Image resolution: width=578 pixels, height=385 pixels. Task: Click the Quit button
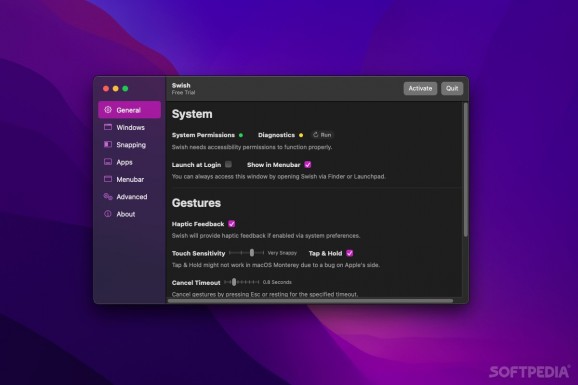pos(452,89)
